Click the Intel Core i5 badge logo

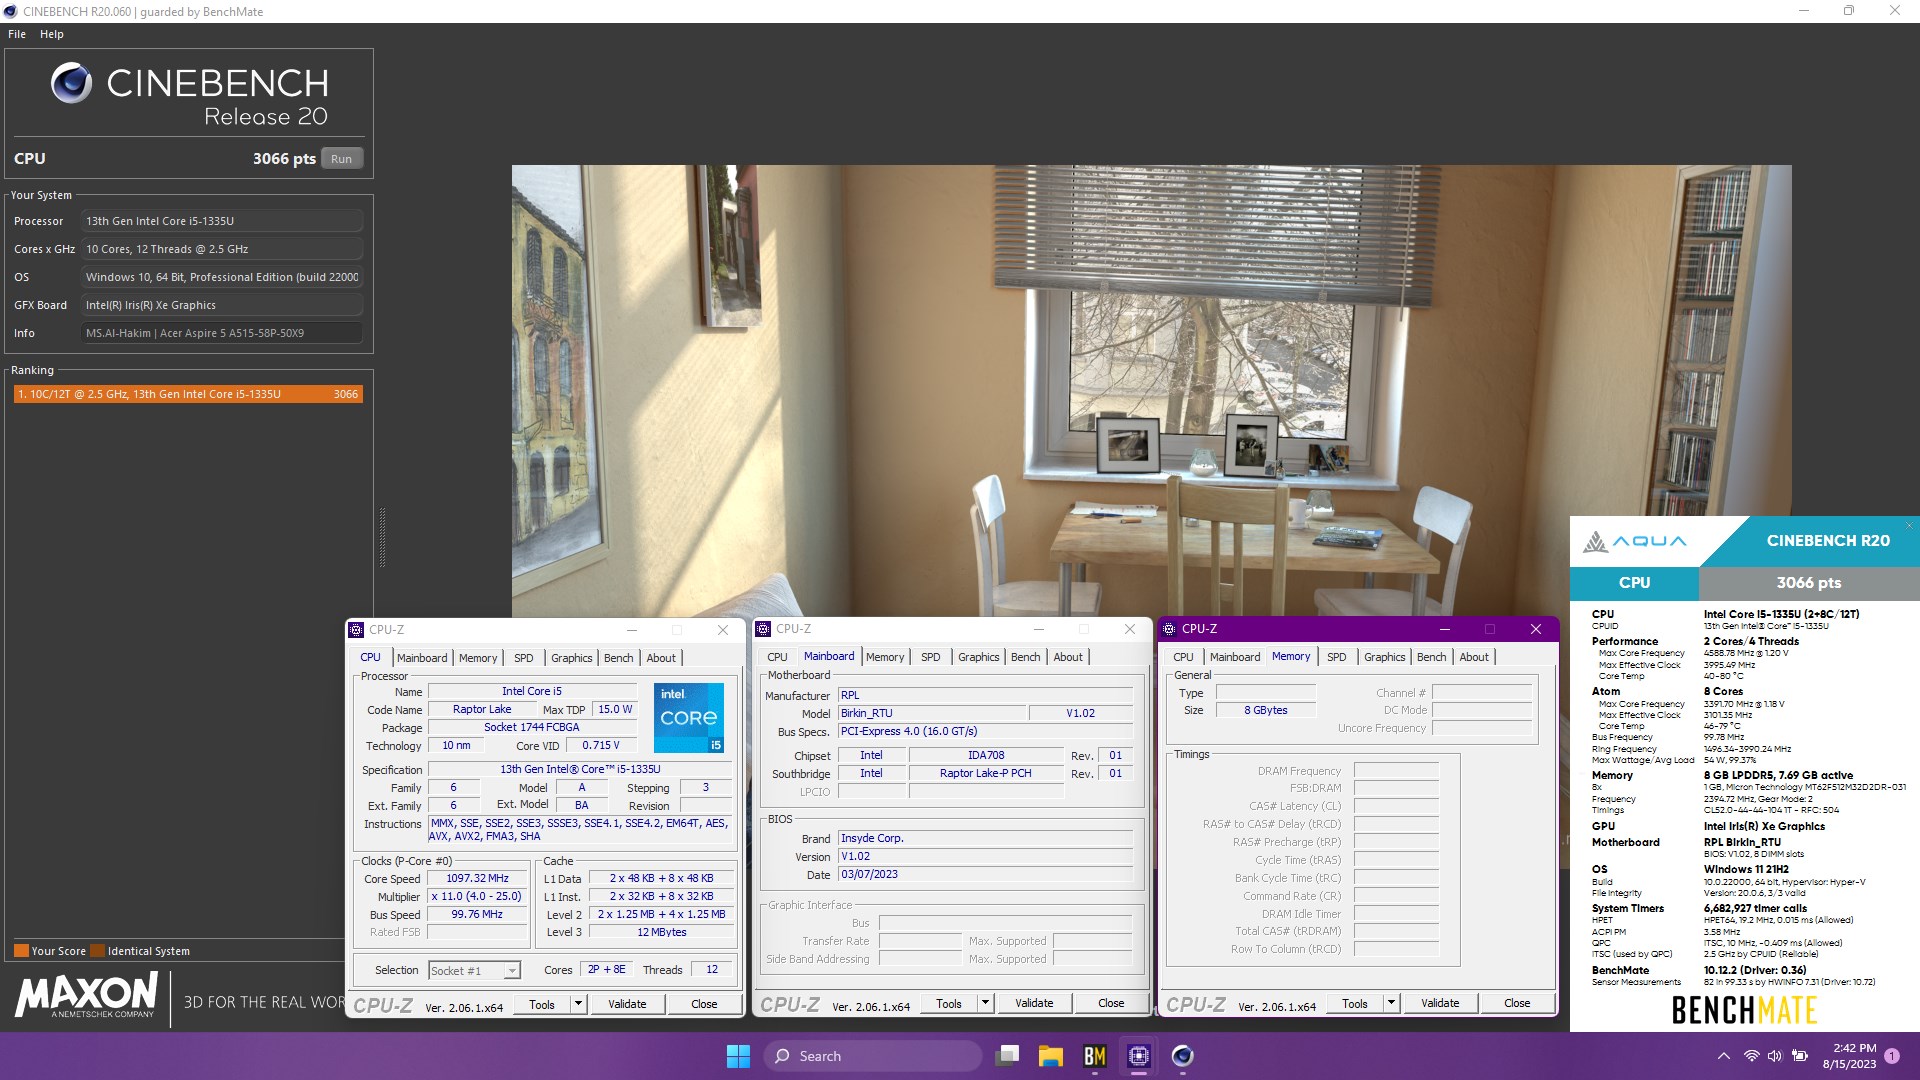(x=688, y=718)
